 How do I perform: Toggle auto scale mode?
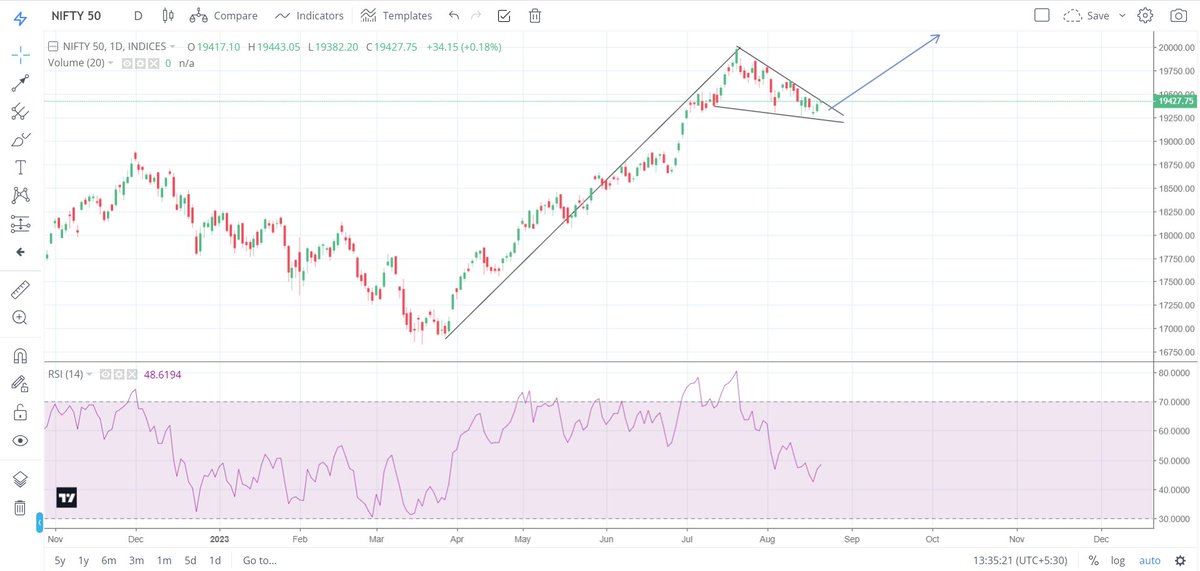point(1149,560)
